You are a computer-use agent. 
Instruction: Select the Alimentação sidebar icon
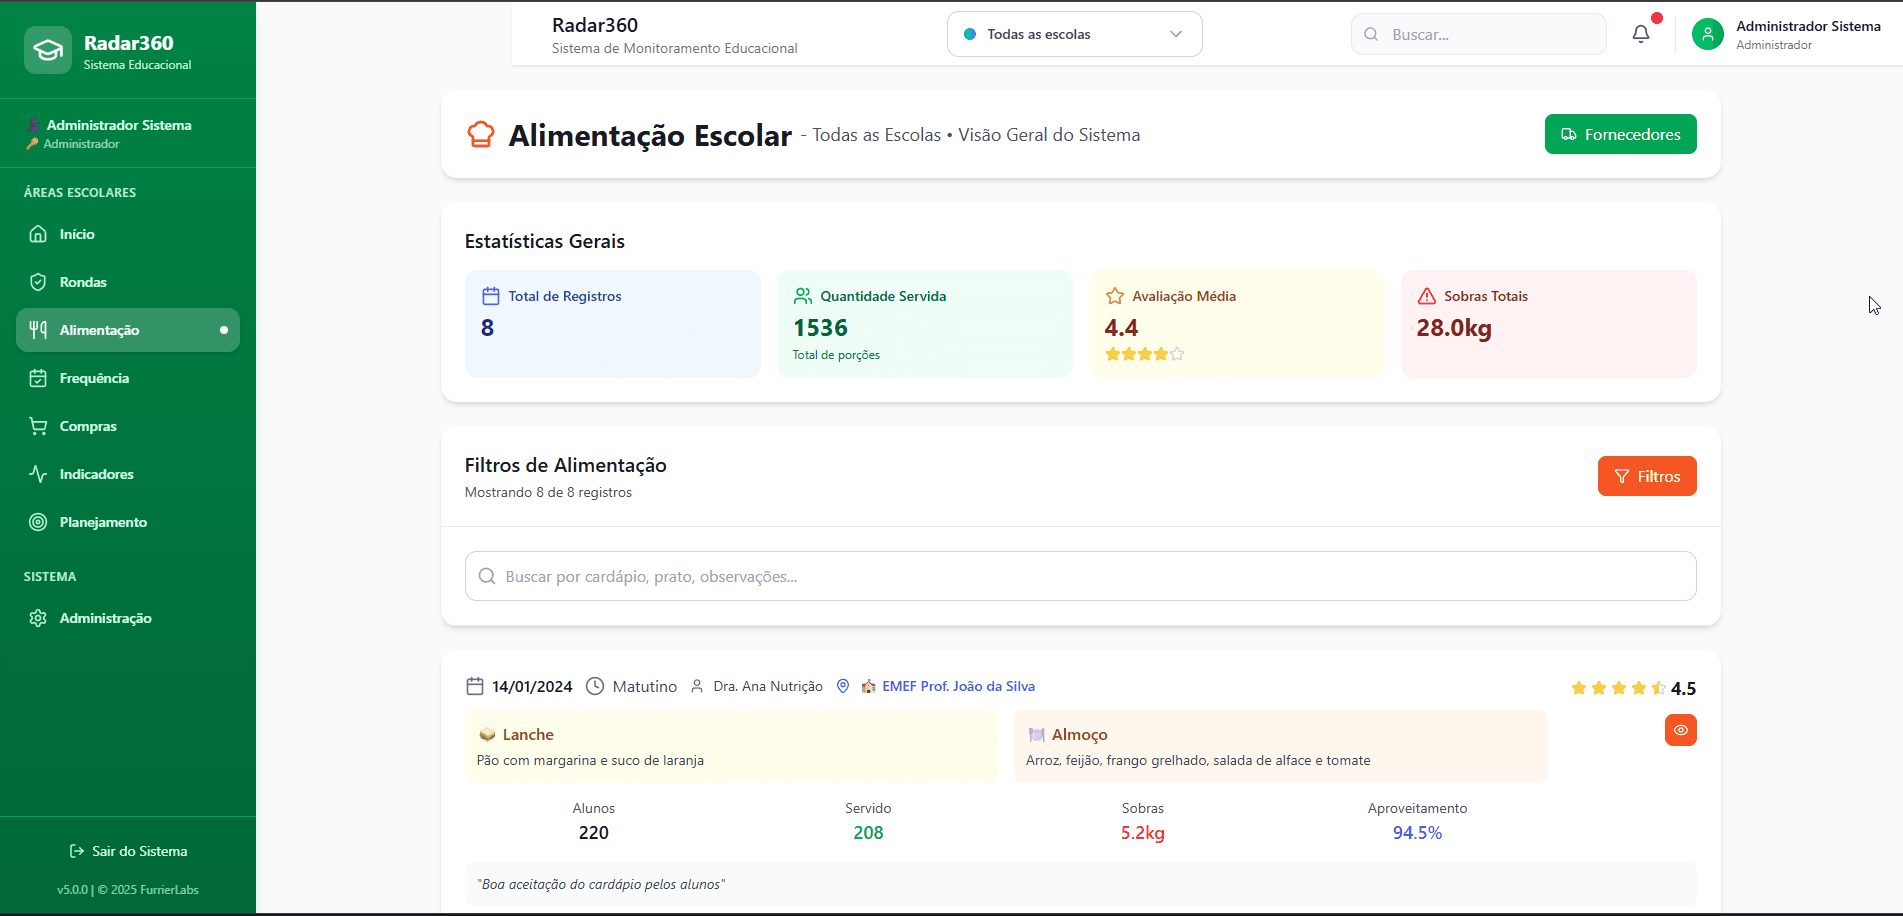click(x=38, y=329)
